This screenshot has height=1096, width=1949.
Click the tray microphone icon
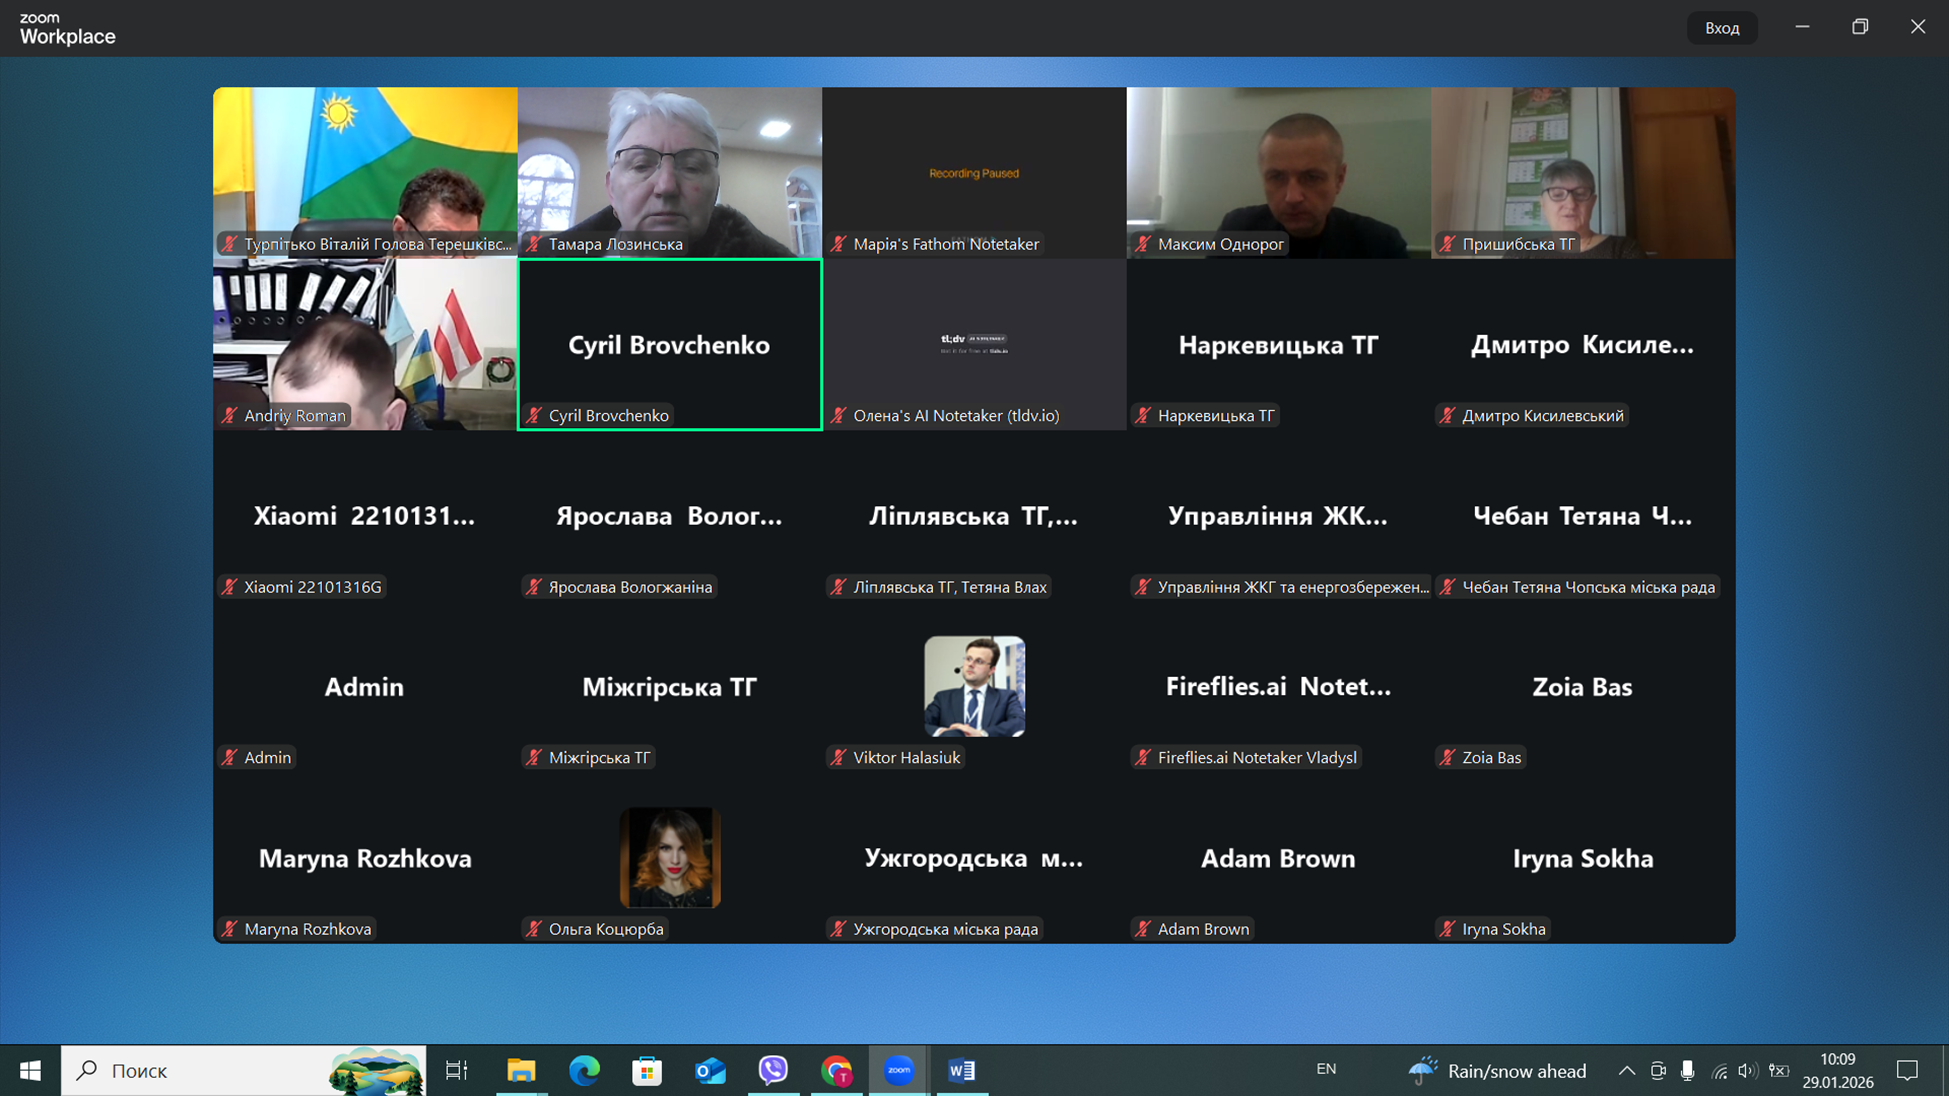point(1688,1070)
